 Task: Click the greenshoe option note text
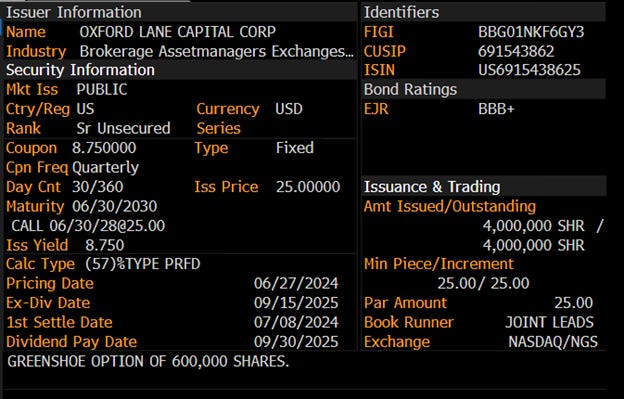click(x=148, y=361)
